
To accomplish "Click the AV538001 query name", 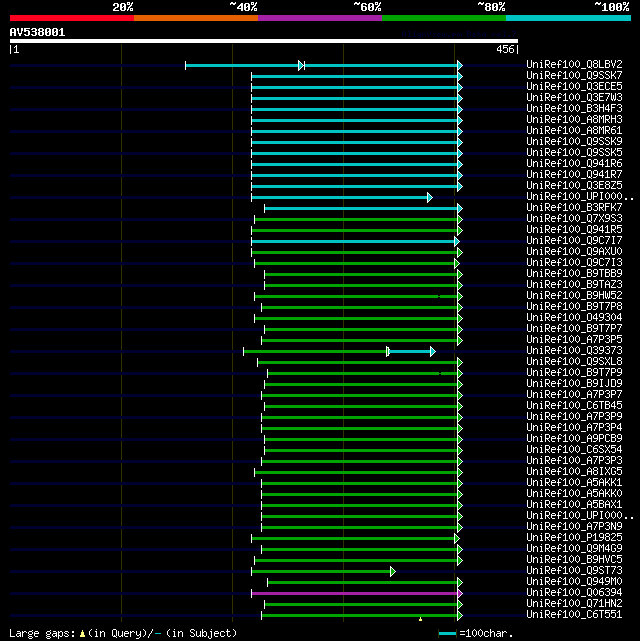I will [37, 32].
